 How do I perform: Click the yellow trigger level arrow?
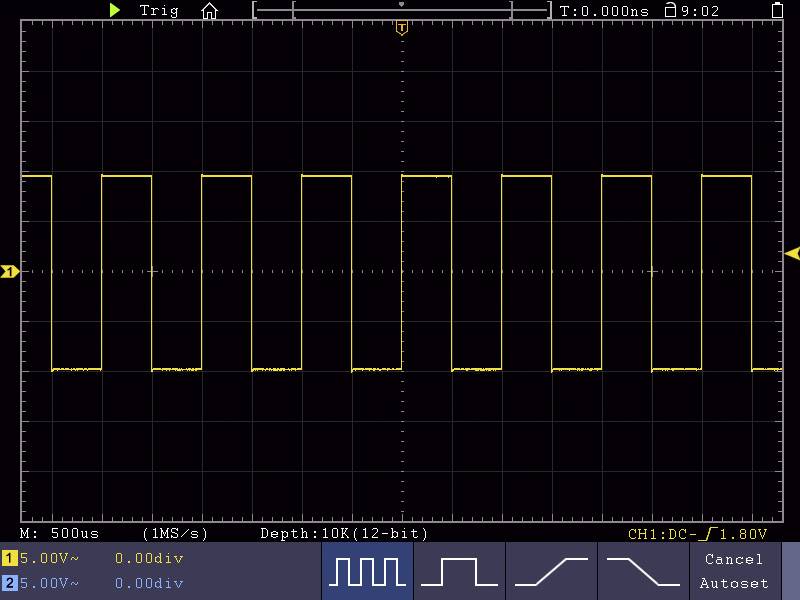click(791, 254)
